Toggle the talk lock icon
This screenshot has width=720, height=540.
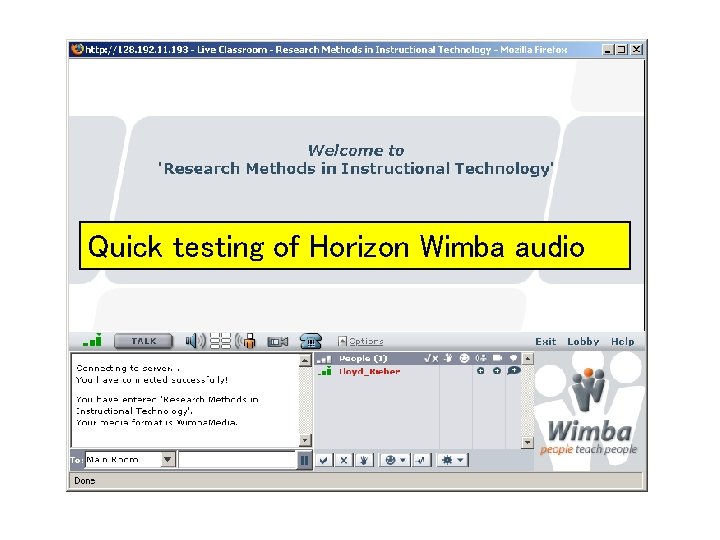[245, 341]
